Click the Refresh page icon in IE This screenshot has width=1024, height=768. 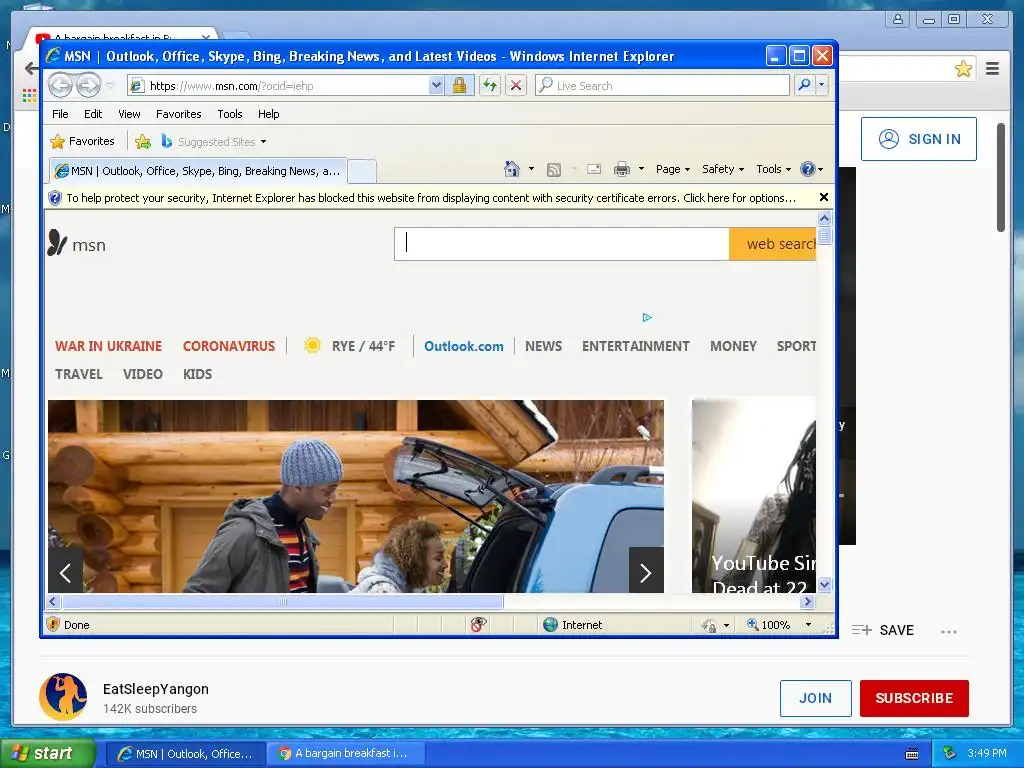[490, 86]
